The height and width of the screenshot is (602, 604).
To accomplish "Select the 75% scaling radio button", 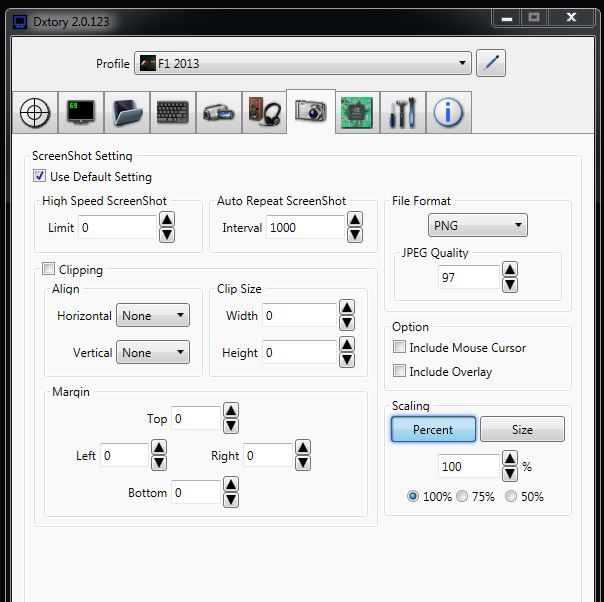I will pos(462,496).
